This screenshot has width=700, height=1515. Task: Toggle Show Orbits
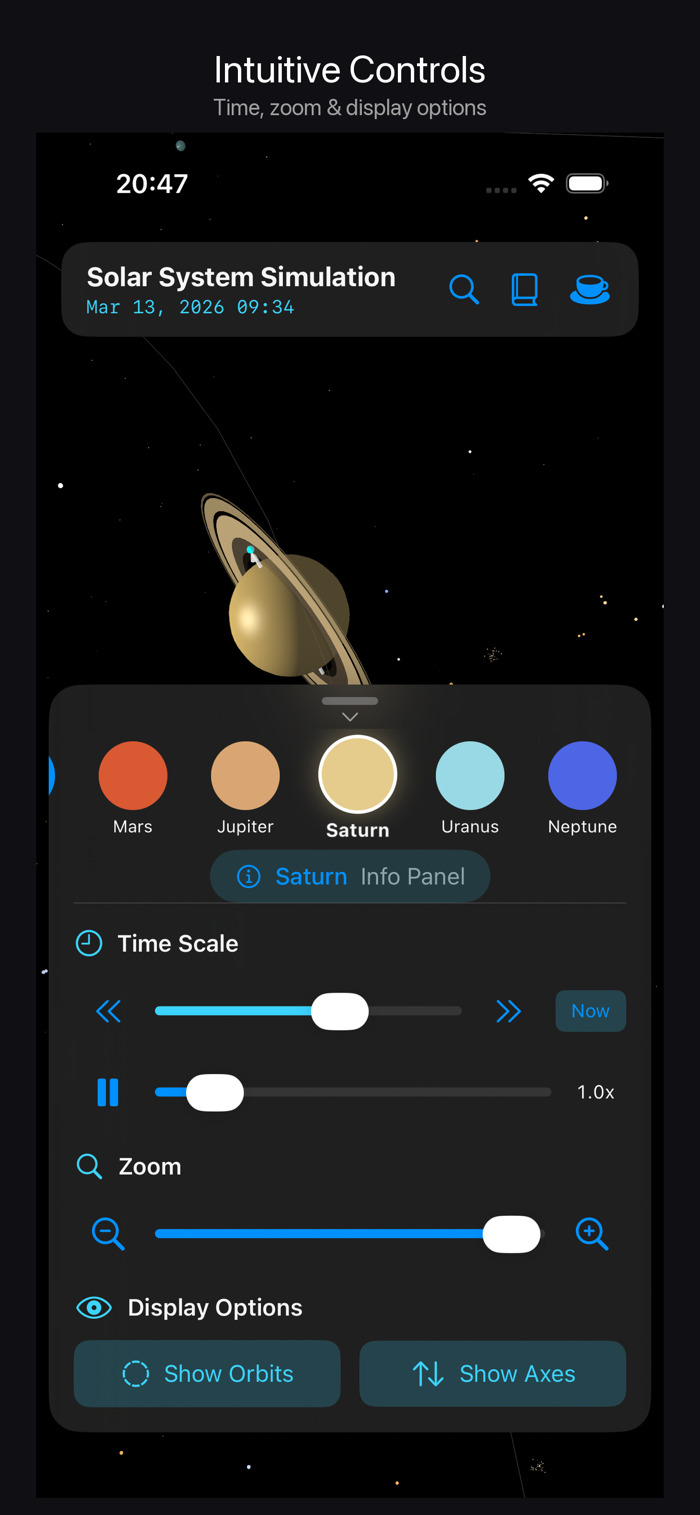207,1374
